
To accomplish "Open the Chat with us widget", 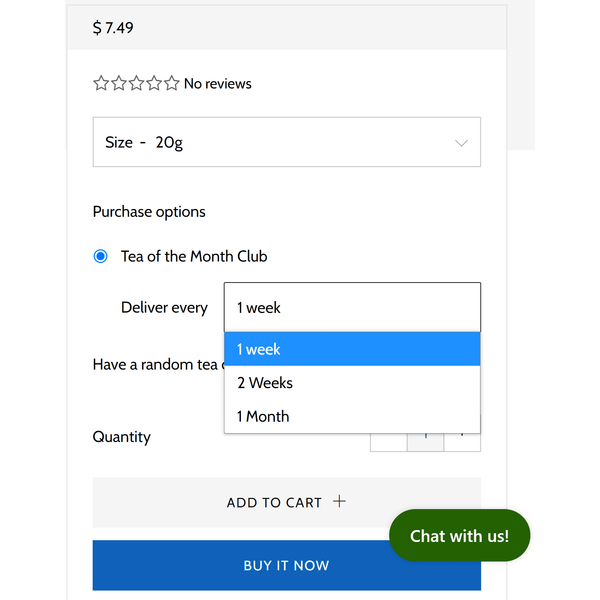I will coord(459,536).
